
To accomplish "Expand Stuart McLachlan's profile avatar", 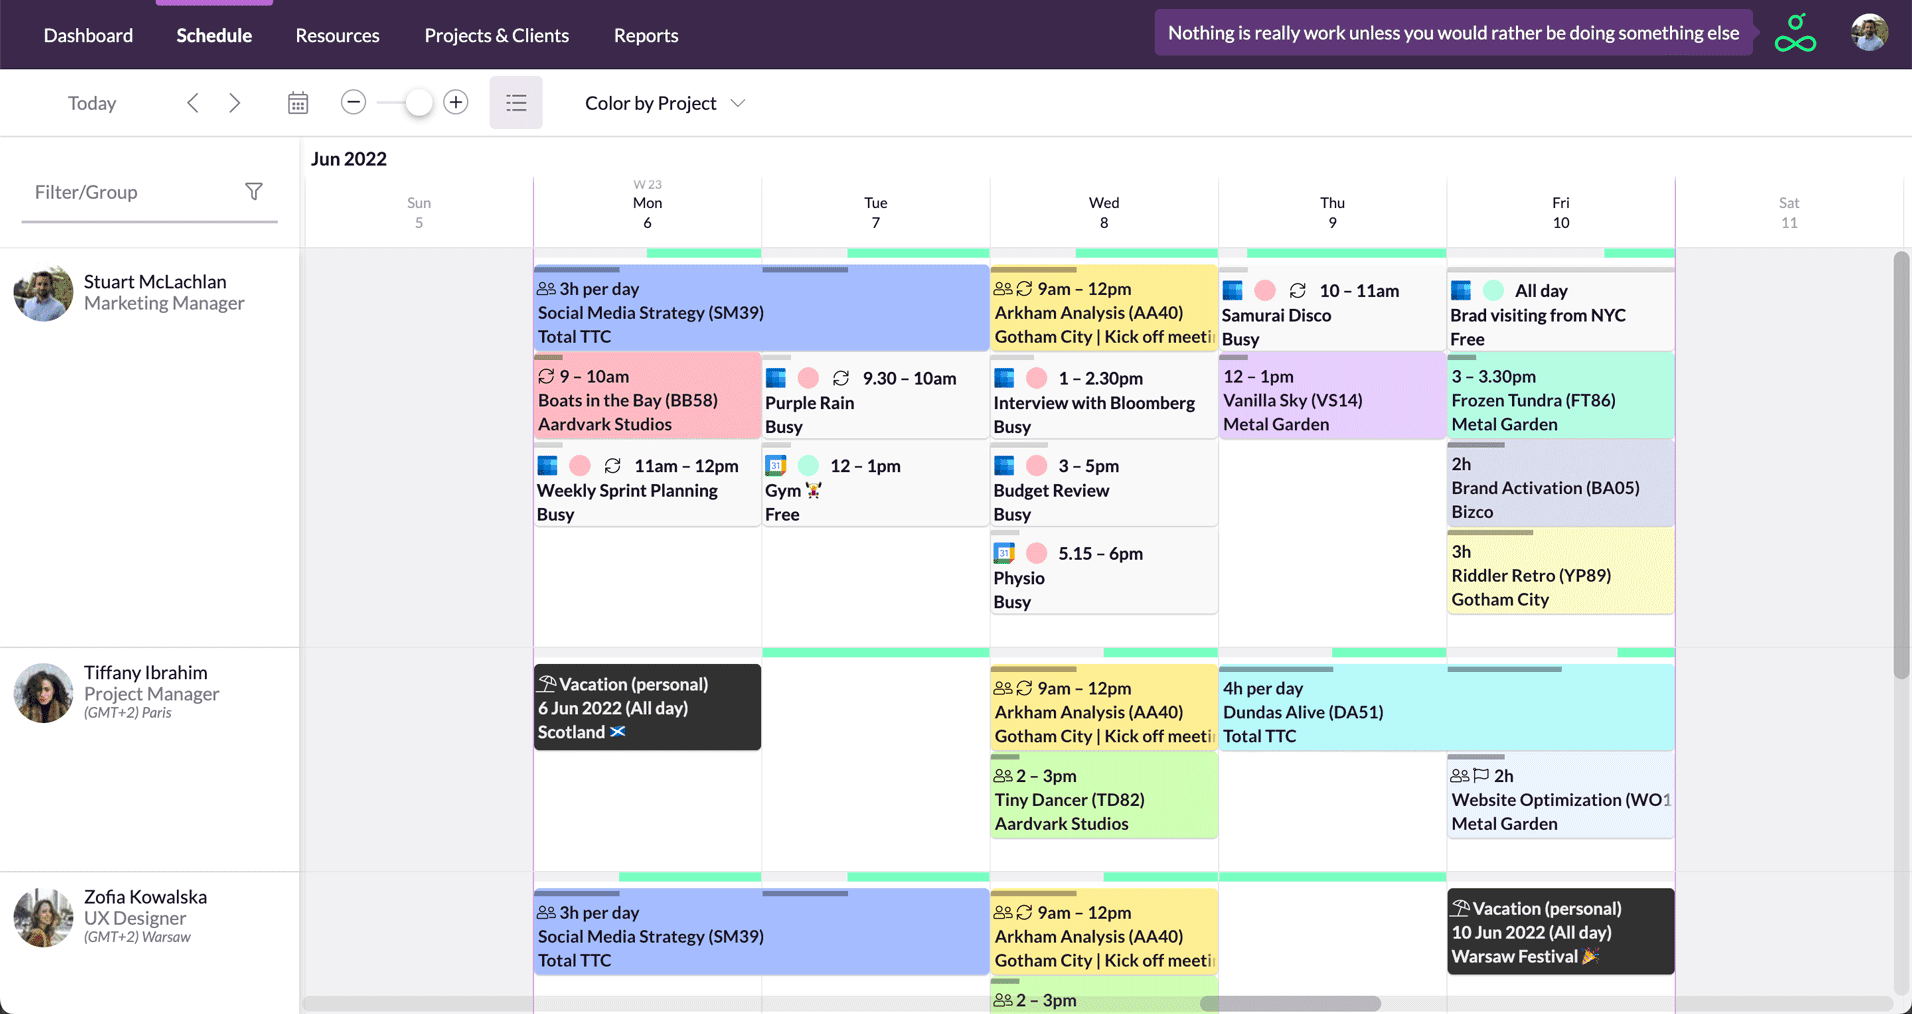I will [x=42, y=292].
